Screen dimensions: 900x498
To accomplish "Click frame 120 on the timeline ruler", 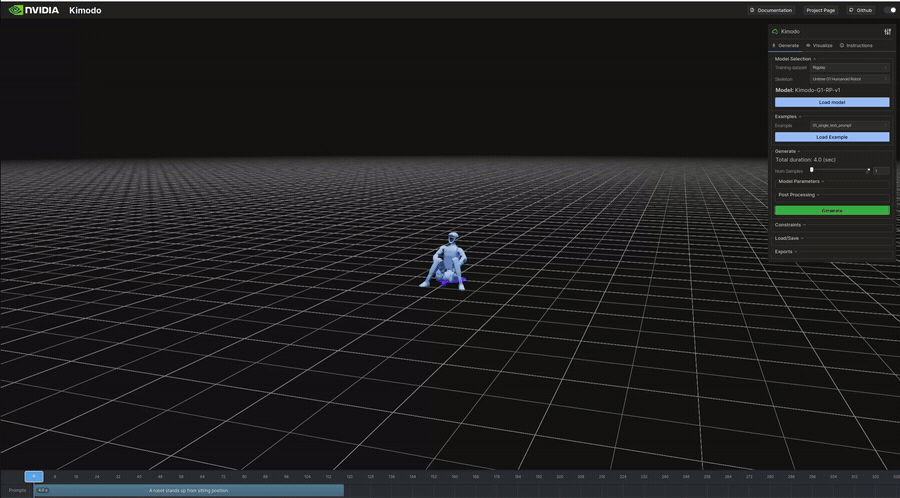I will pos(350,477).
